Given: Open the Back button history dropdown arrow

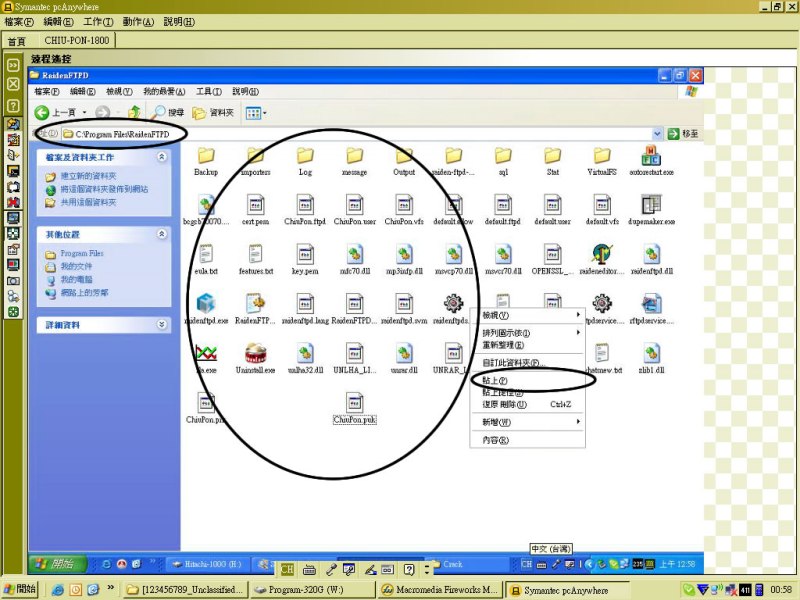Looking at the screenshot, I should (85, 112).
